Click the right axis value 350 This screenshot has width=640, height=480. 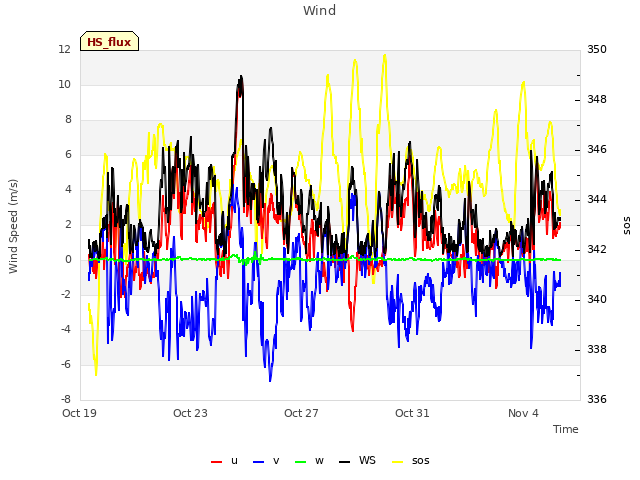597,49
